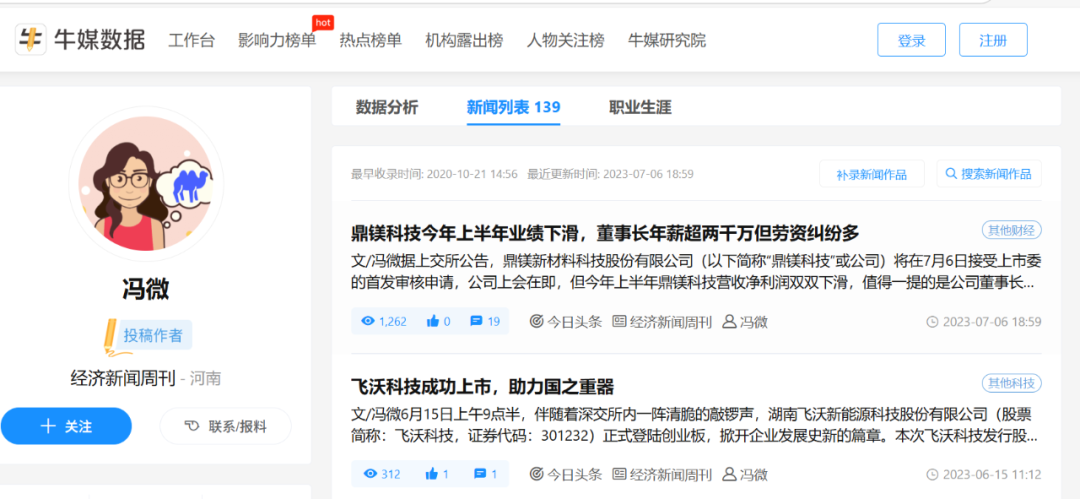Click the clock icon by 2023-07-06 18:59
Image resolution: width=1080 pixels, height=499 pixels.
coord(933,321)
